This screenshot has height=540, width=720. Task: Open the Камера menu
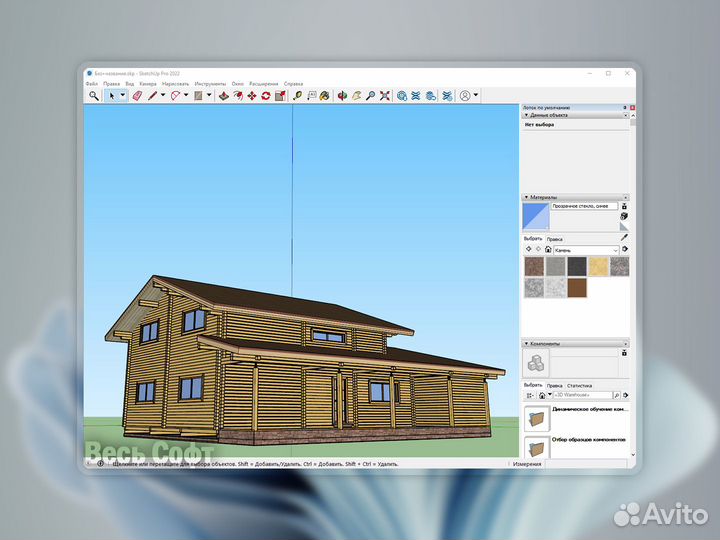(148, 84)
